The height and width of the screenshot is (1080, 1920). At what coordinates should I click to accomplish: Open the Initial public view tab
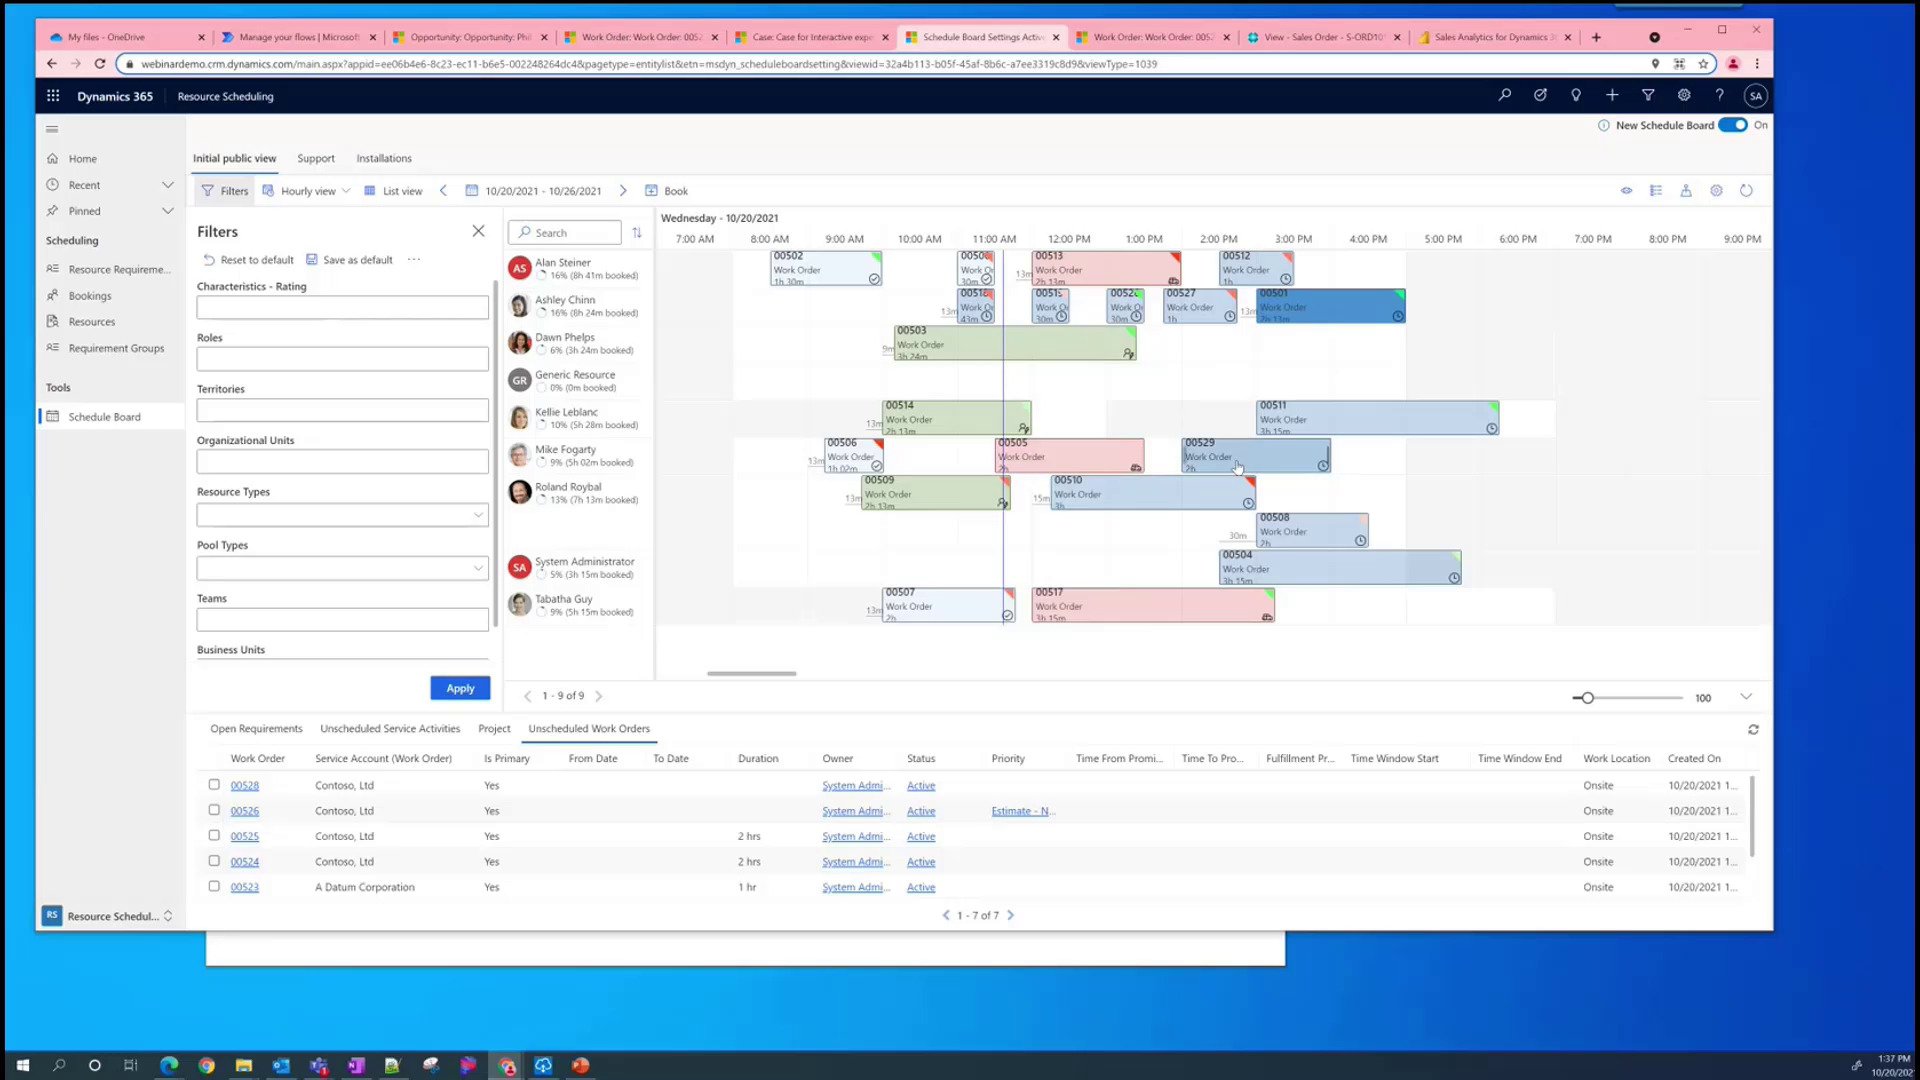pyautogui.click(x=234, y=158)
